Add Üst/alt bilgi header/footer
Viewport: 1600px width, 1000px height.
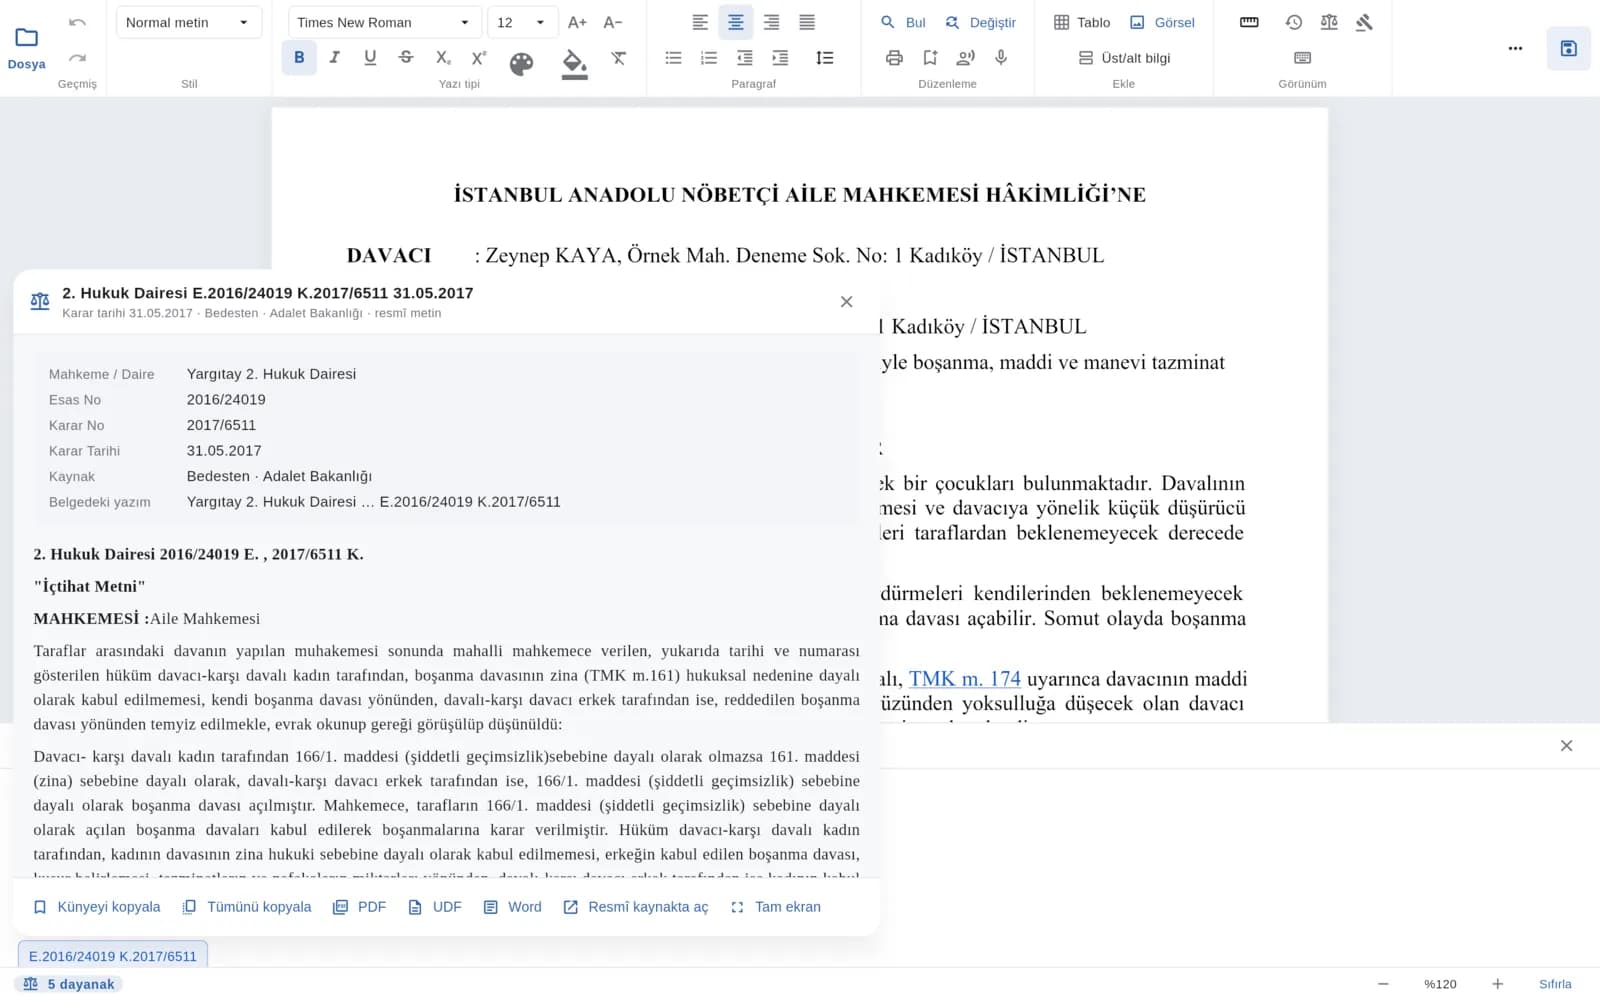1124,58
